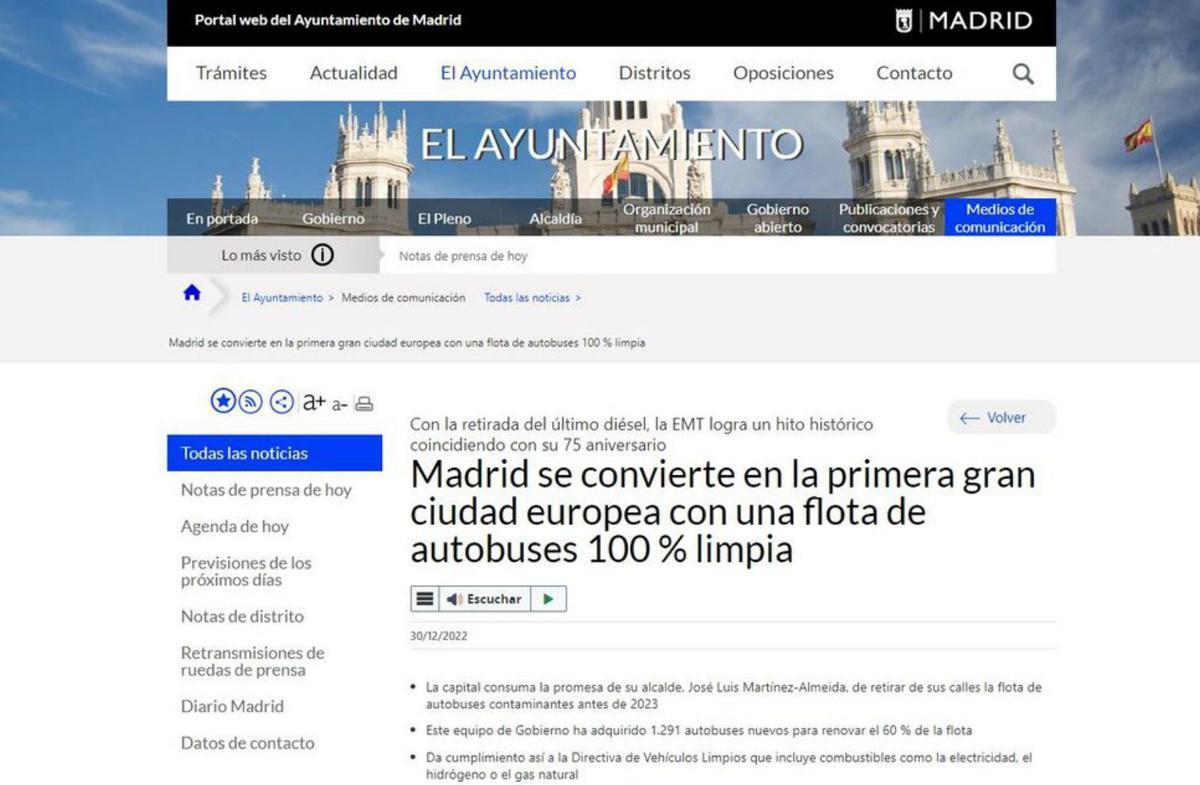Subscribe via the RSS feed icon
Viewport: 1200px width, 785px height.
point(250,400)
